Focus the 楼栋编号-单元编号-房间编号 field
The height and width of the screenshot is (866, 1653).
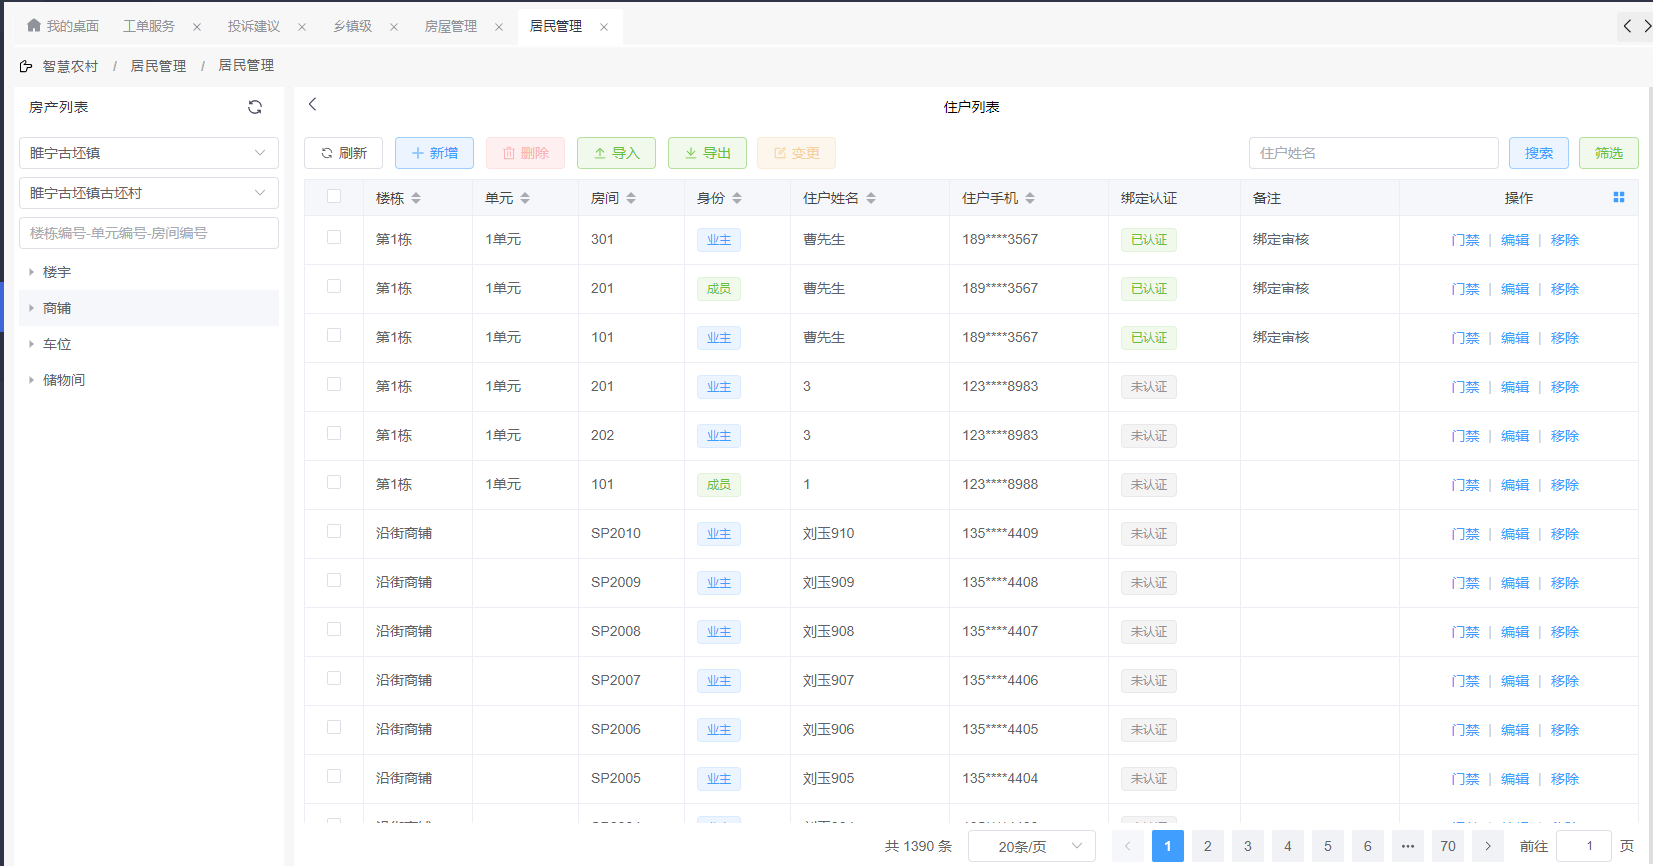pos(149,233)
